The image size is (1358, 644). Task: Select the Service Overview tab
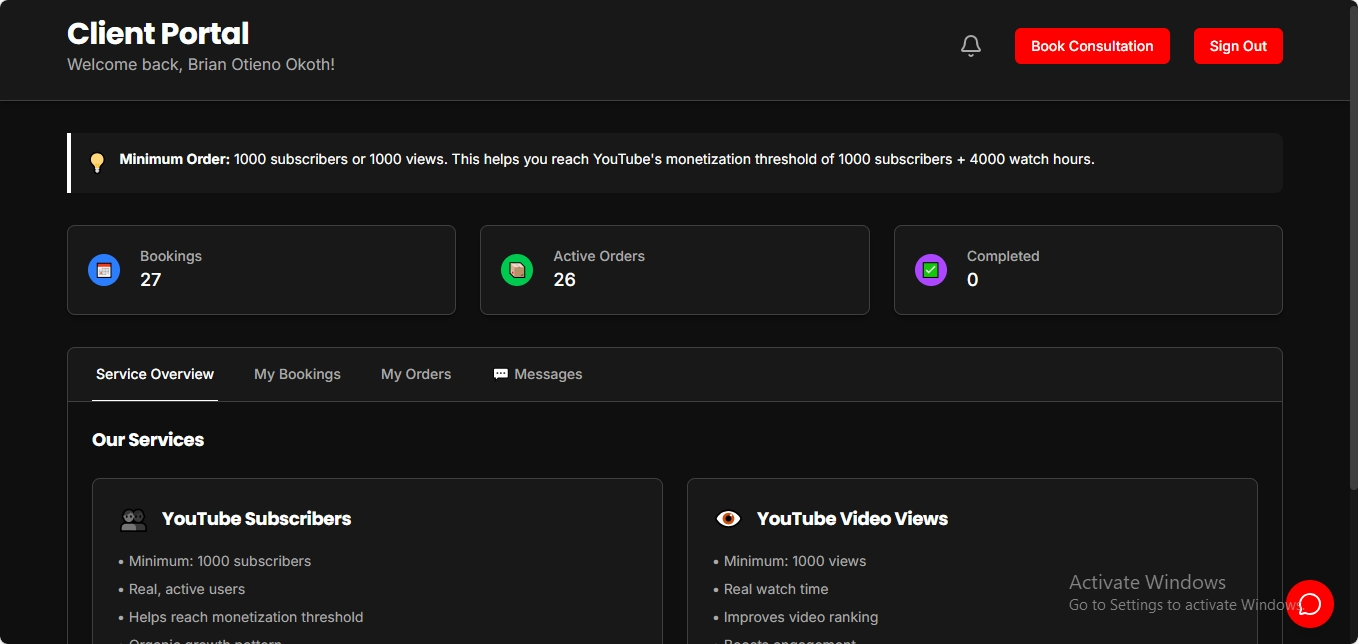tap(154, 373)
